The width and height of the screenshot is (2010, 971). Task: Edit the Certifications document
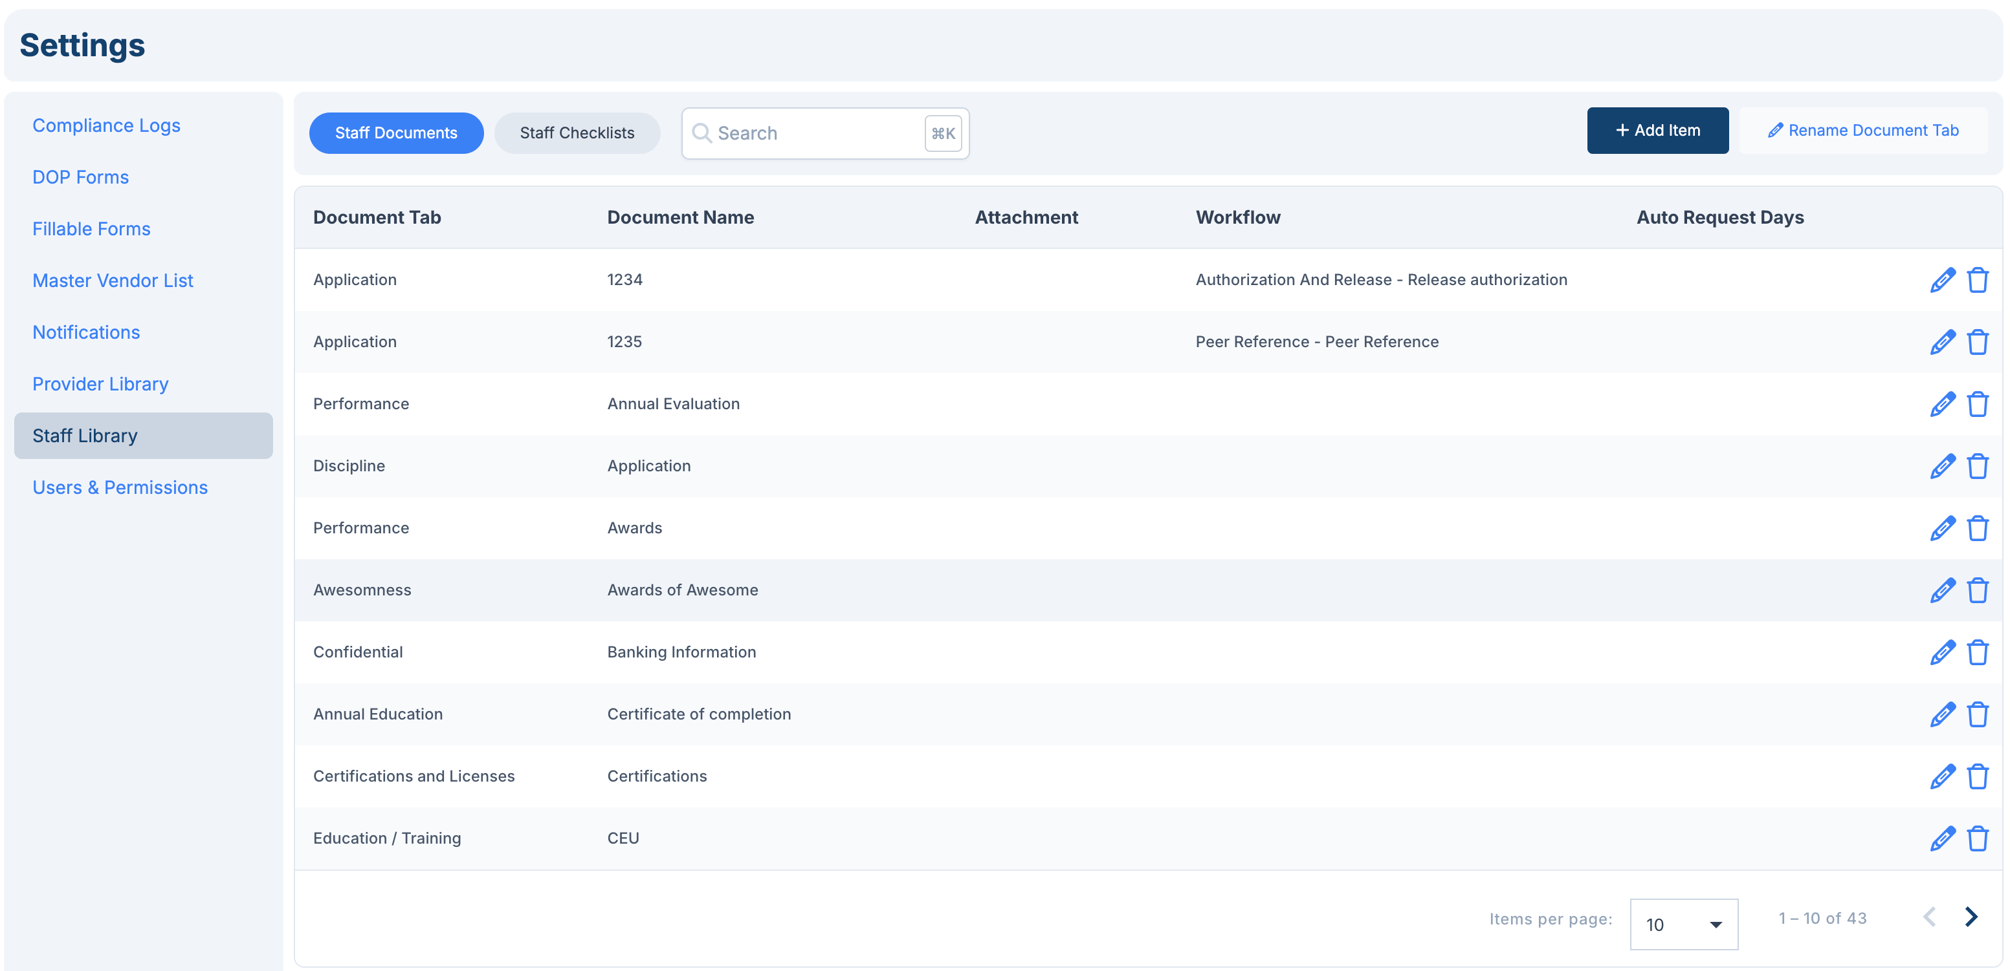click(x=1942, y=776)
